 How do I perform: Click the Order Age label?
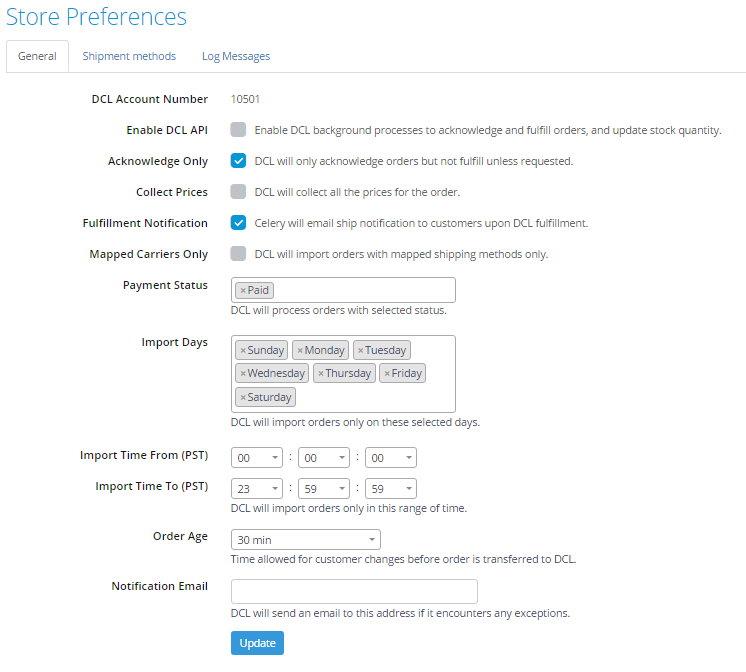pos(180,536)
